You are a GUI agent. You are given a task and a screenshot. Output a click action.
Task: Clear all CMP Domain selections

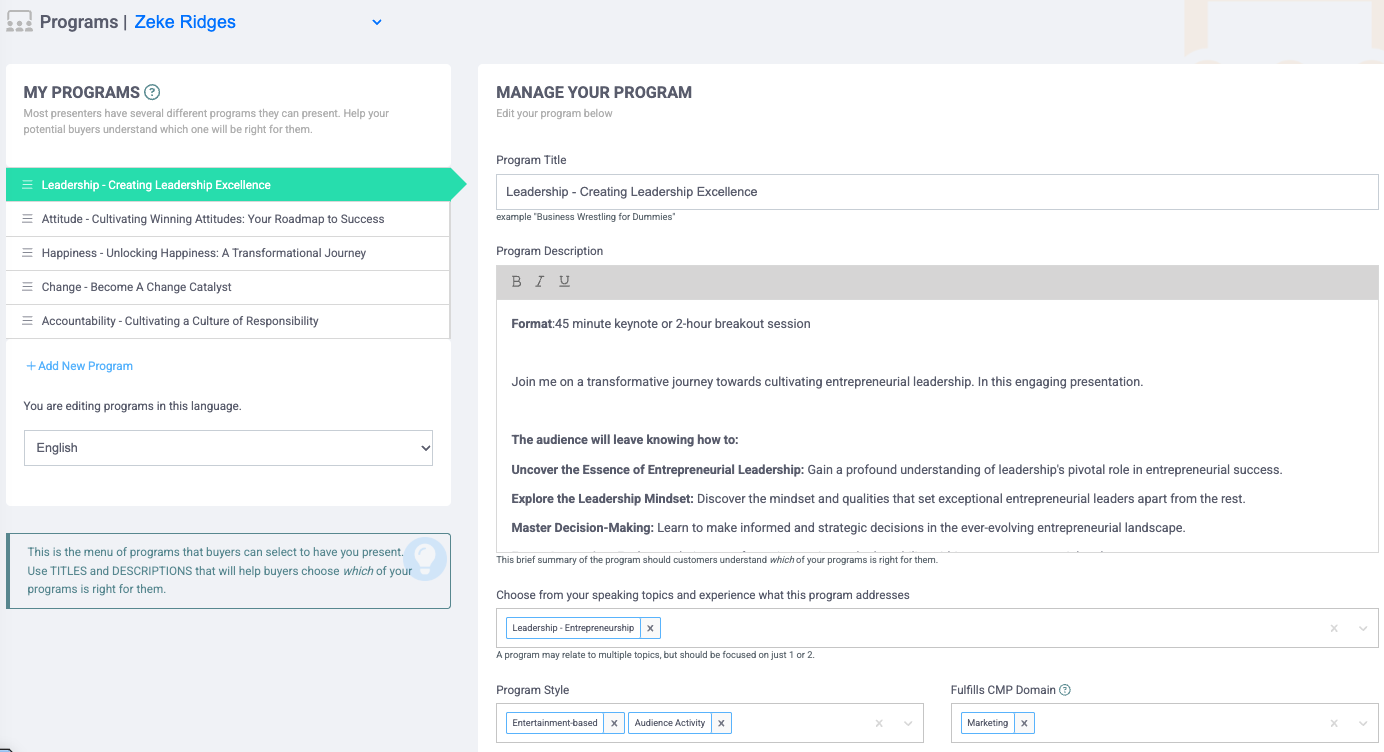click(x=1333, y=723)
